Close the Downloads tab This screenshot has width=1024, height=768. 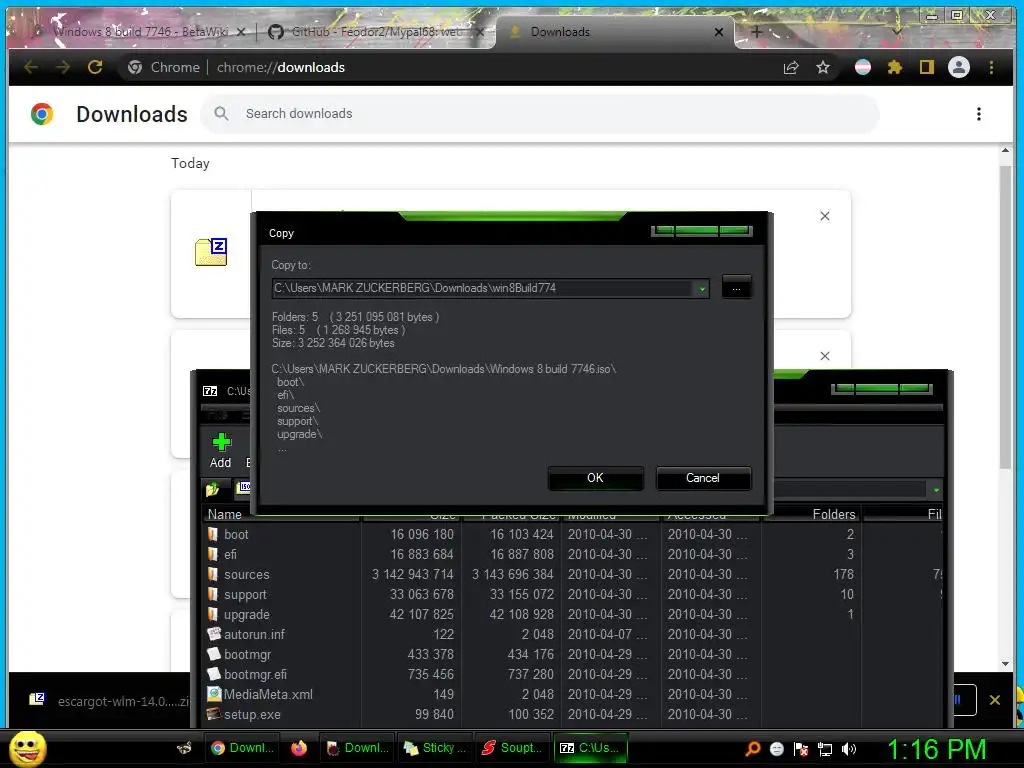719,32
